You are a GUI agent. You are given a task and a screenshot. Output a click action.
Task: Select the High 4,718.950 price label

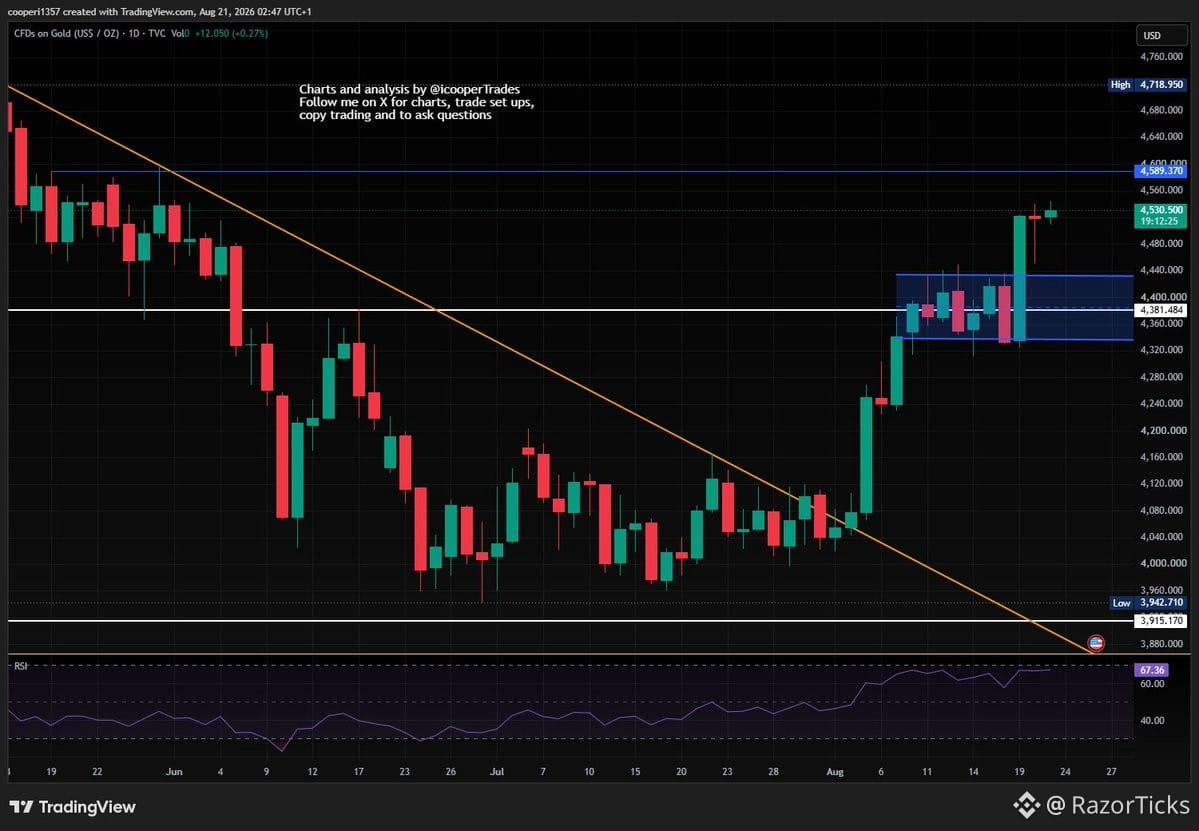point(1147,85)
